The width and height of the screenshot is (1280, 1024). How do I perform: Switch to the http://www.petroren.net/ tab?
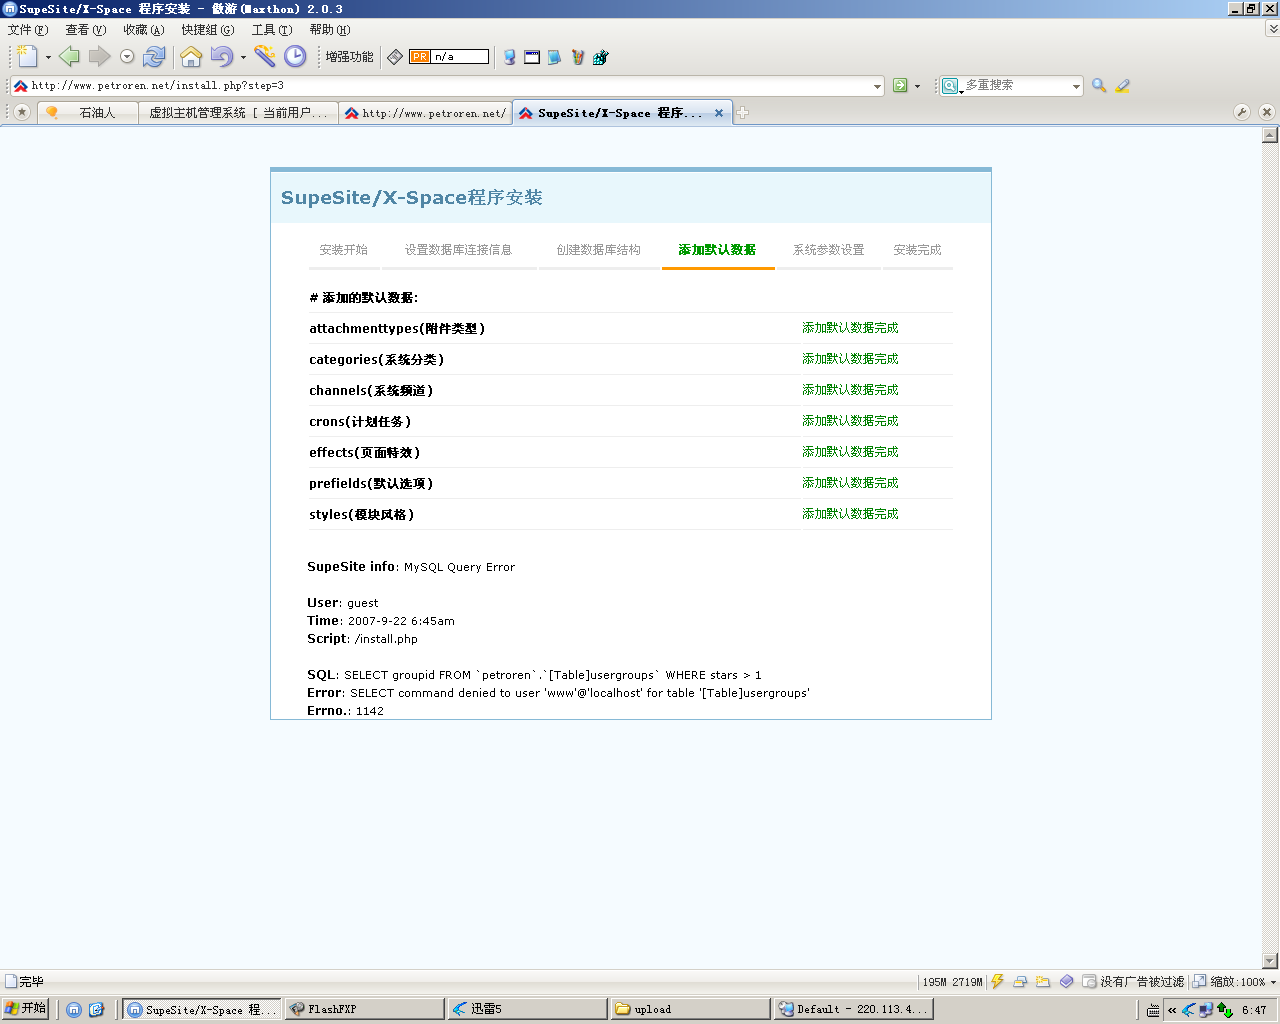pyautogui.click(x=425, y=113)
